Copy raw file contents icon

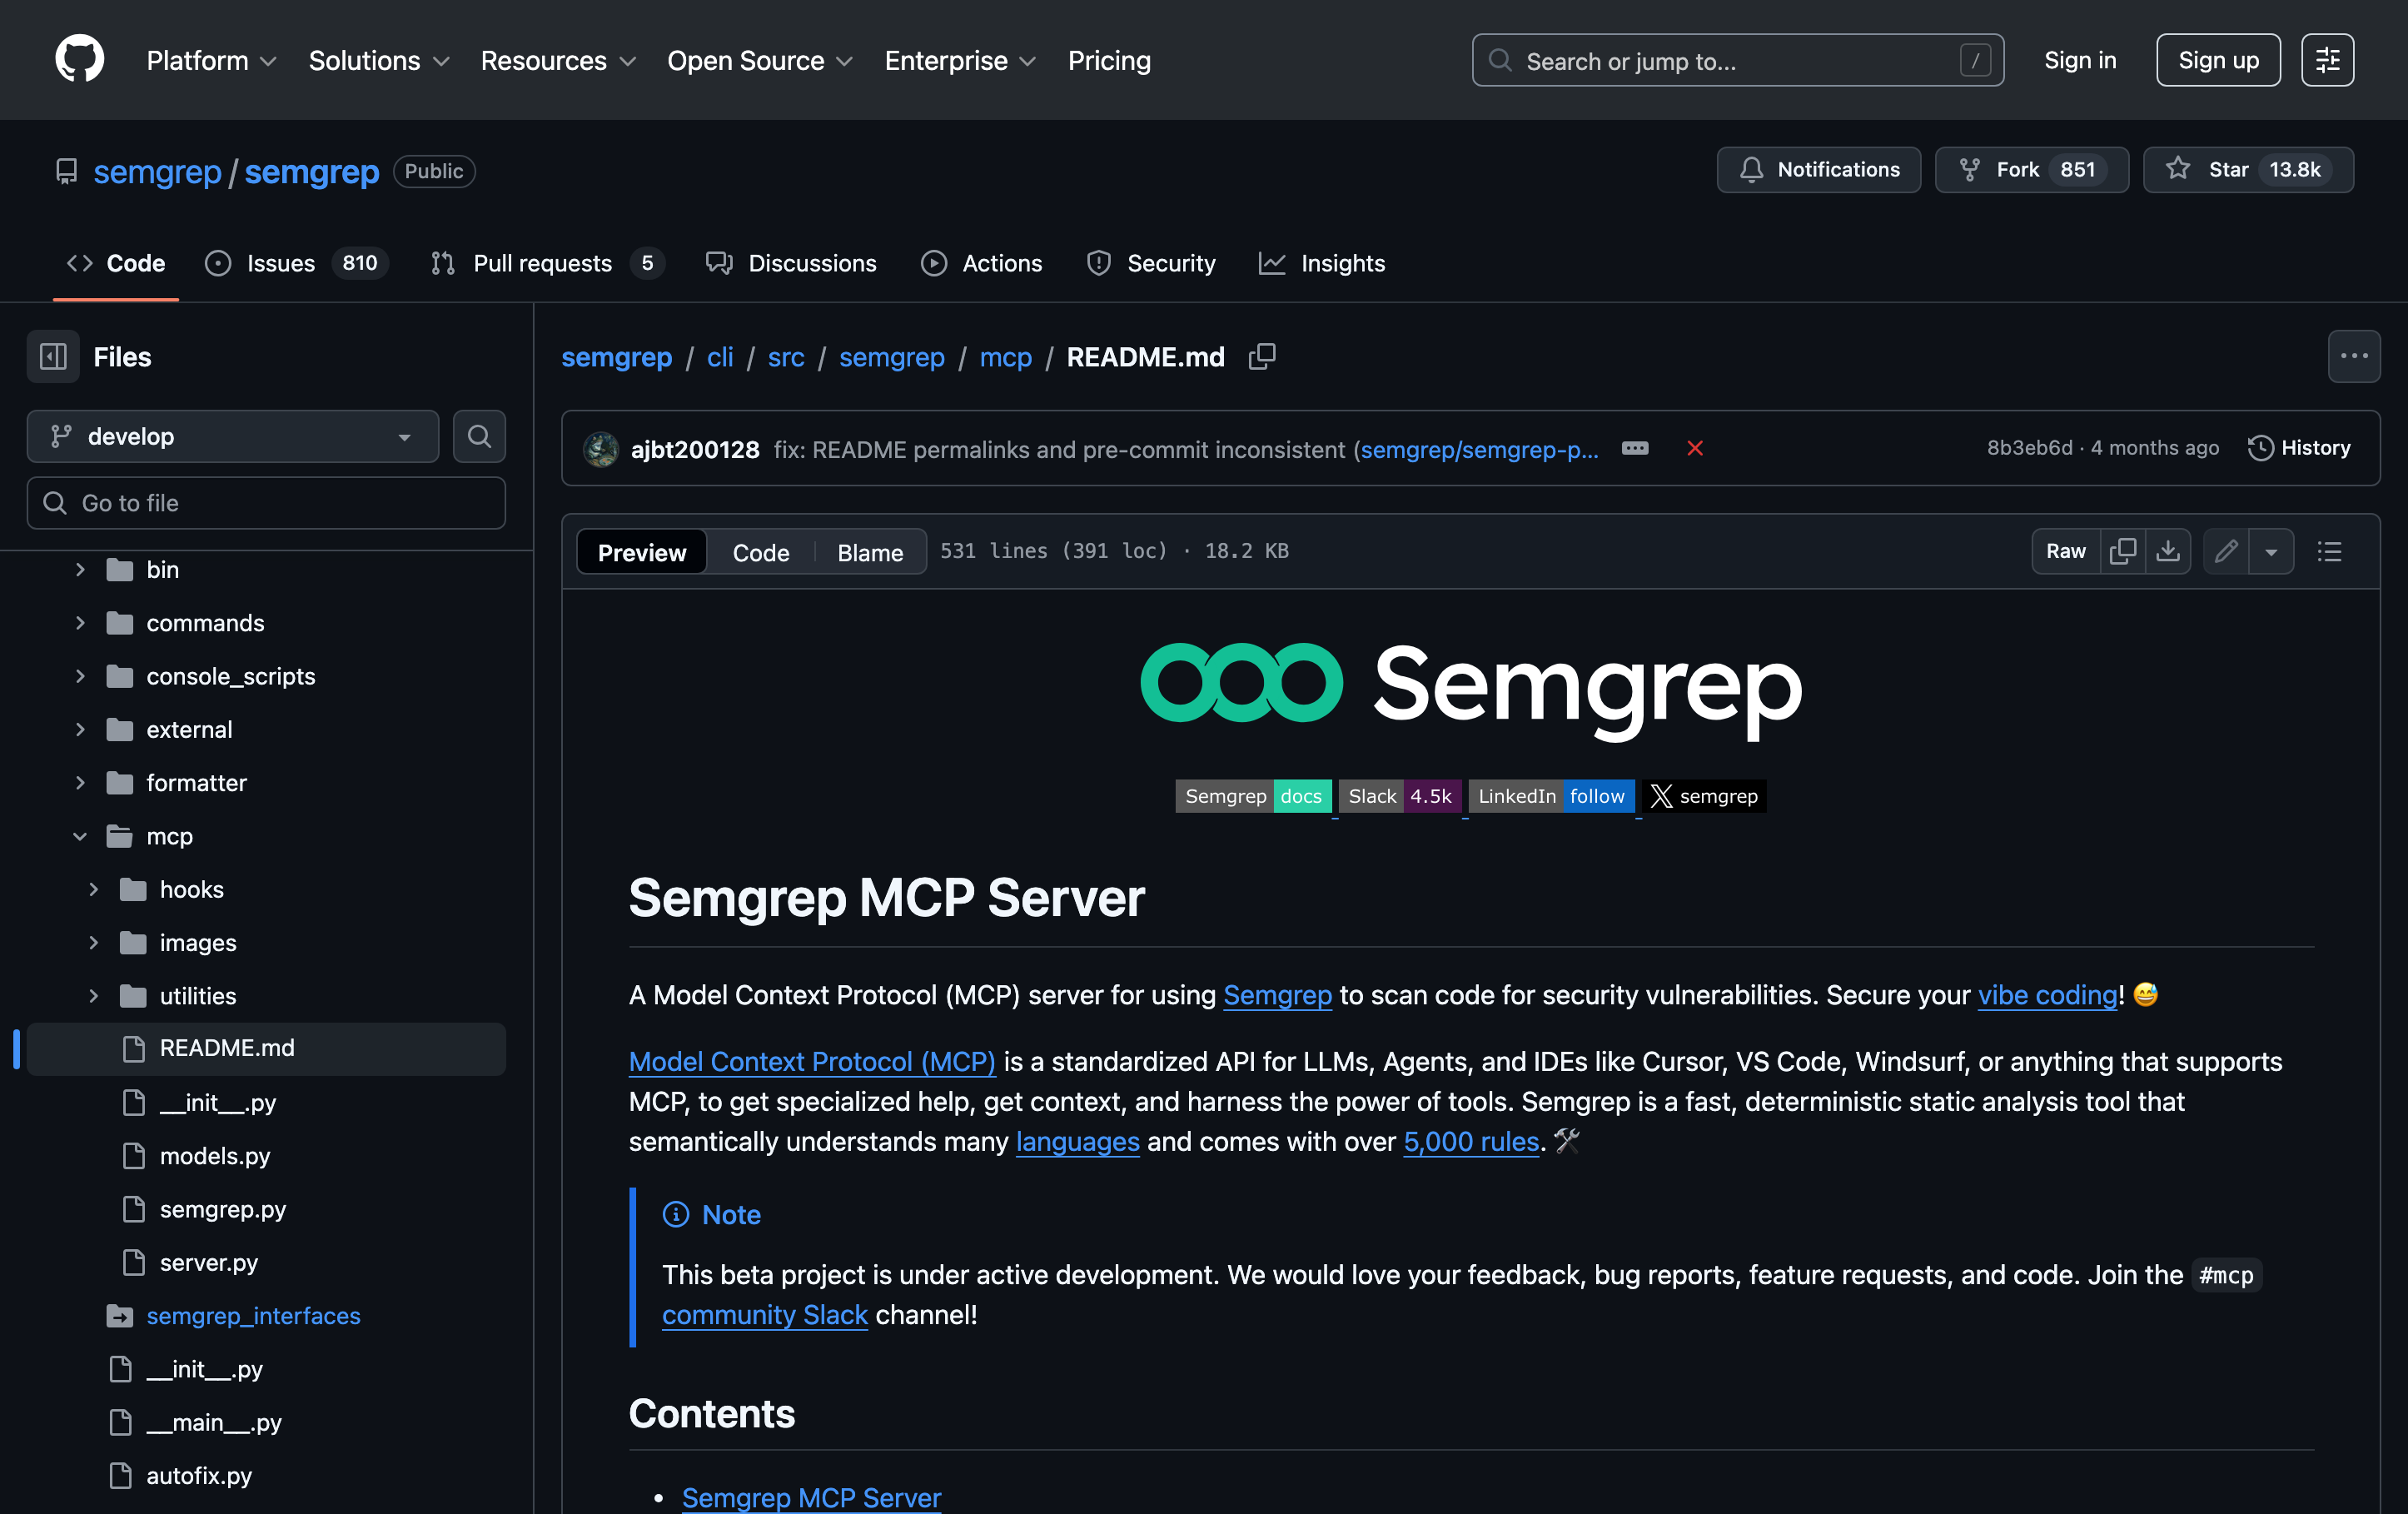[x=2122, y=551]
